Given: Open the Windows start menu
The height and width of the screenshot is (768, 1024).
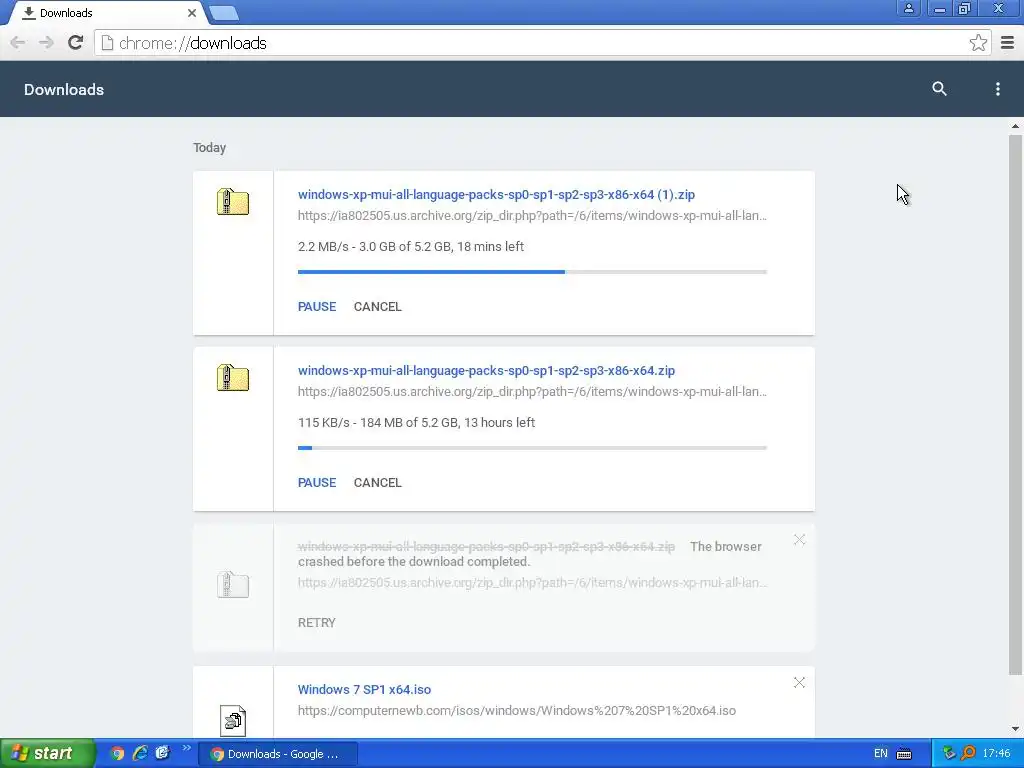Looking at the screenshot, I should click(46, 753).
